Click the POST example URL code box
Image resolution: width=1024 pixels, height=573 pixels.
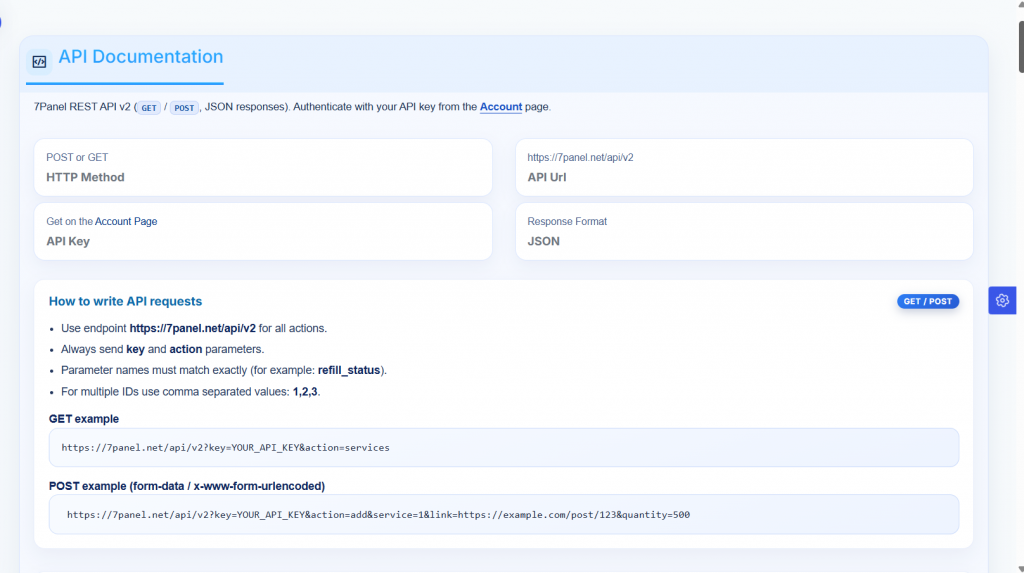pyautogui.click(x=504, y=514)
